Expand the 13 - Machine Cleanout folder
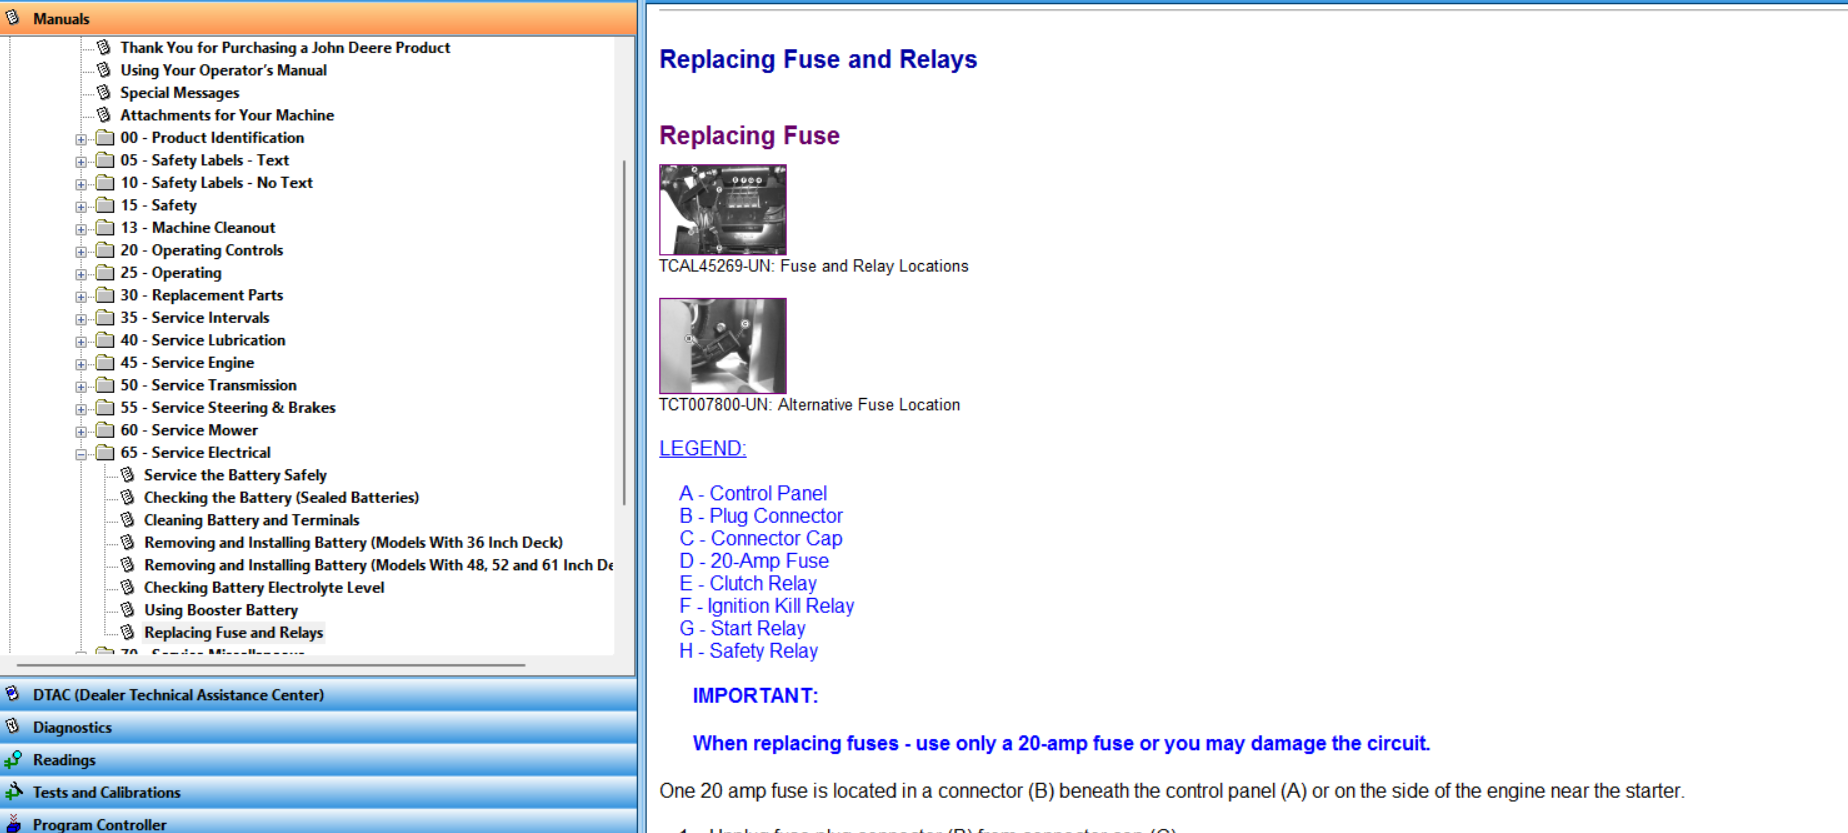 (x=81, y=229)
